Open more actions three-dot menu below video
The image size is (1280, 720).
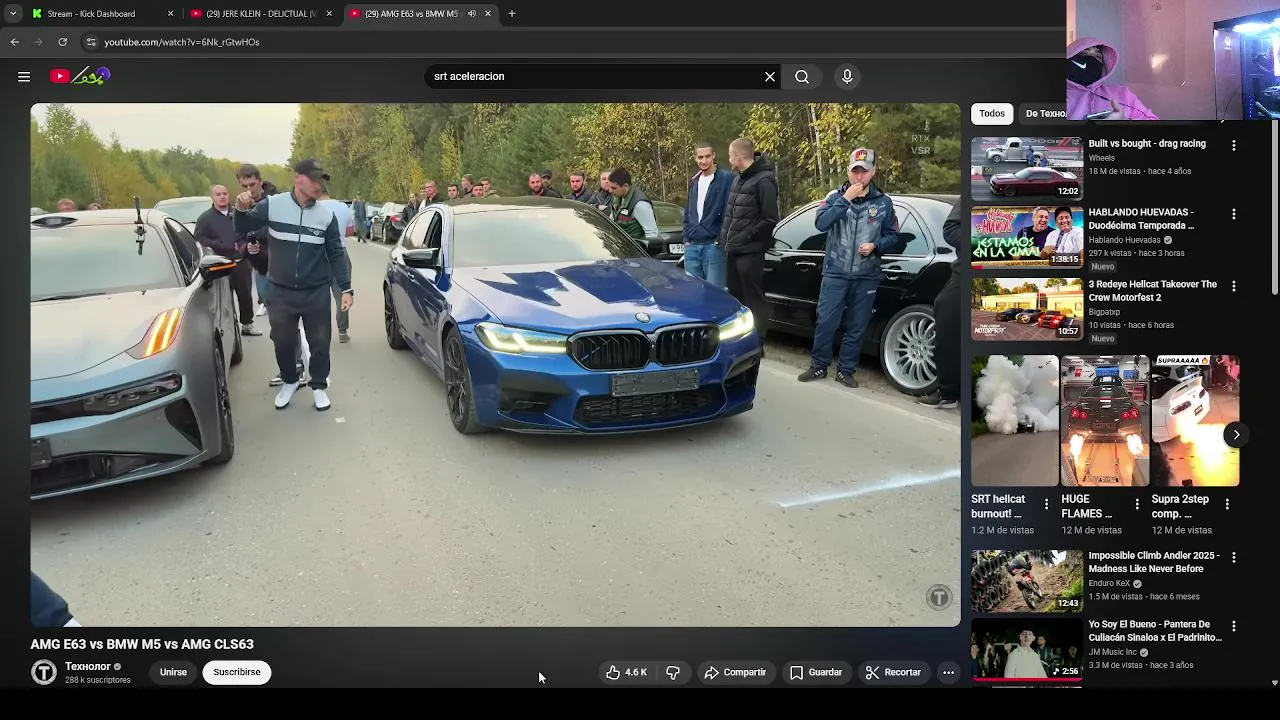(x=948, y=673)
